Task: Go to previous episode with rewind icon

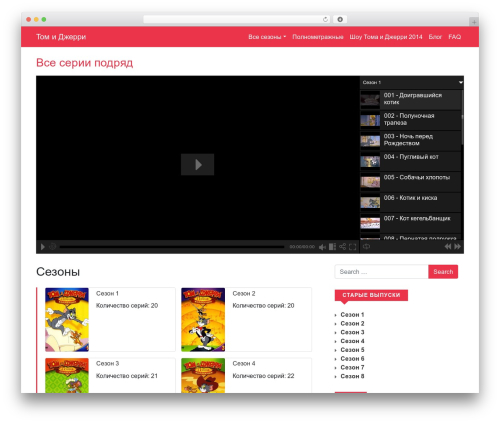Action: pos(448,246)
